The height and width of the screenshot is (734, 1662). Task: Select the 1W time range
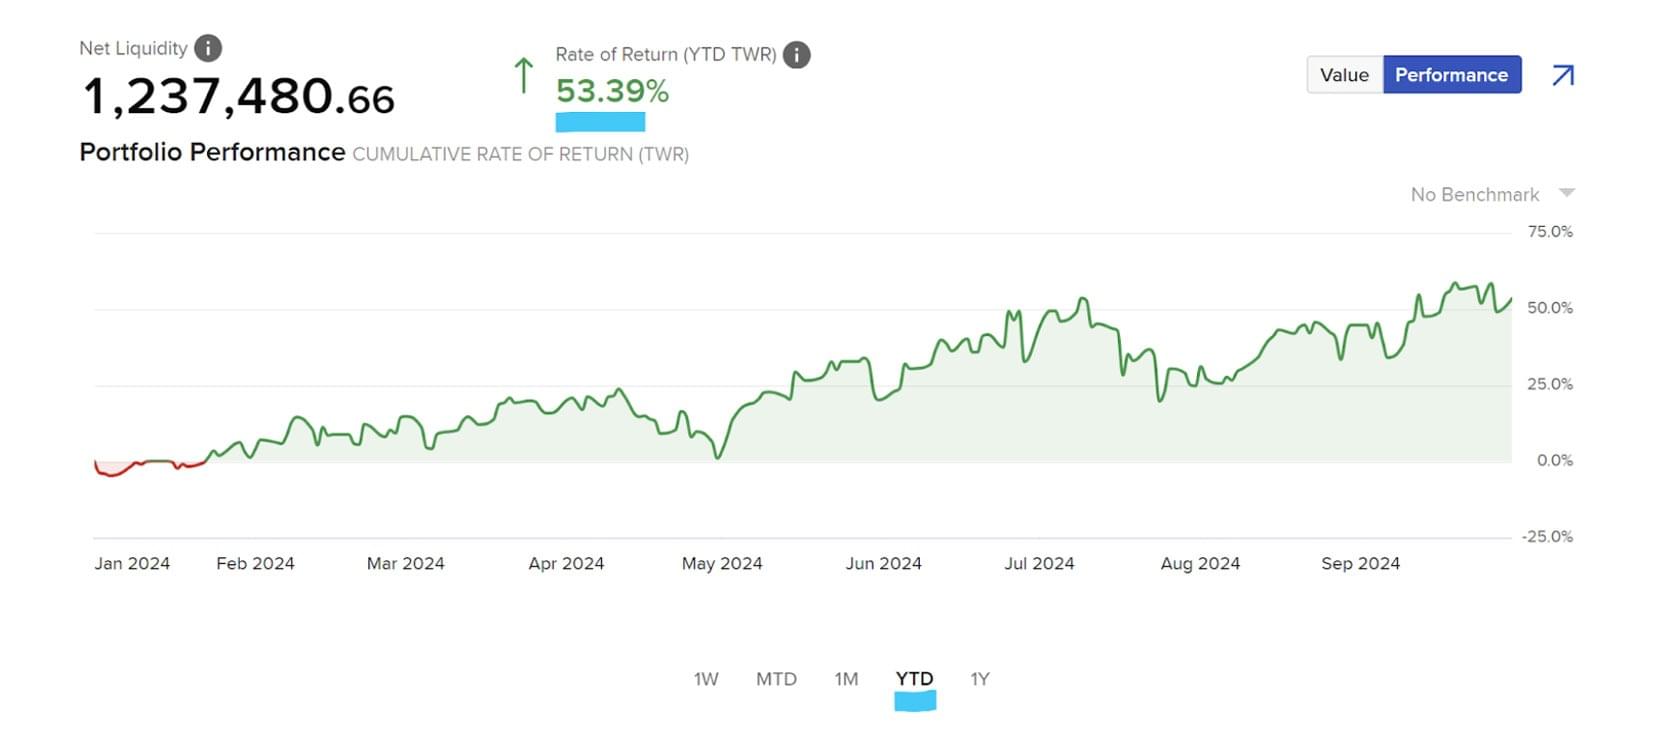706,679
